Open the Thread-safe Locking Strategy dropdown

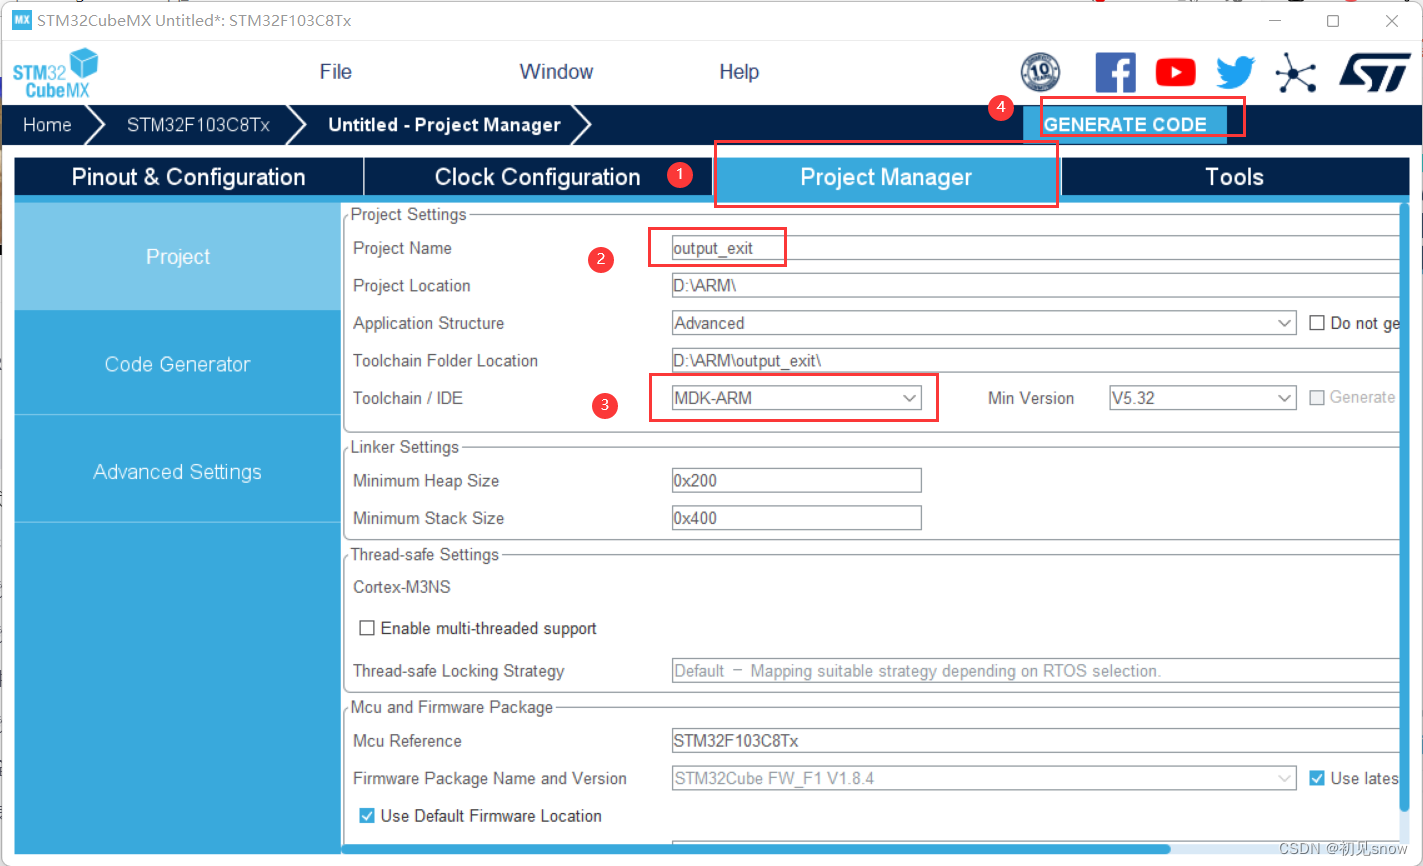point(1035,671)
